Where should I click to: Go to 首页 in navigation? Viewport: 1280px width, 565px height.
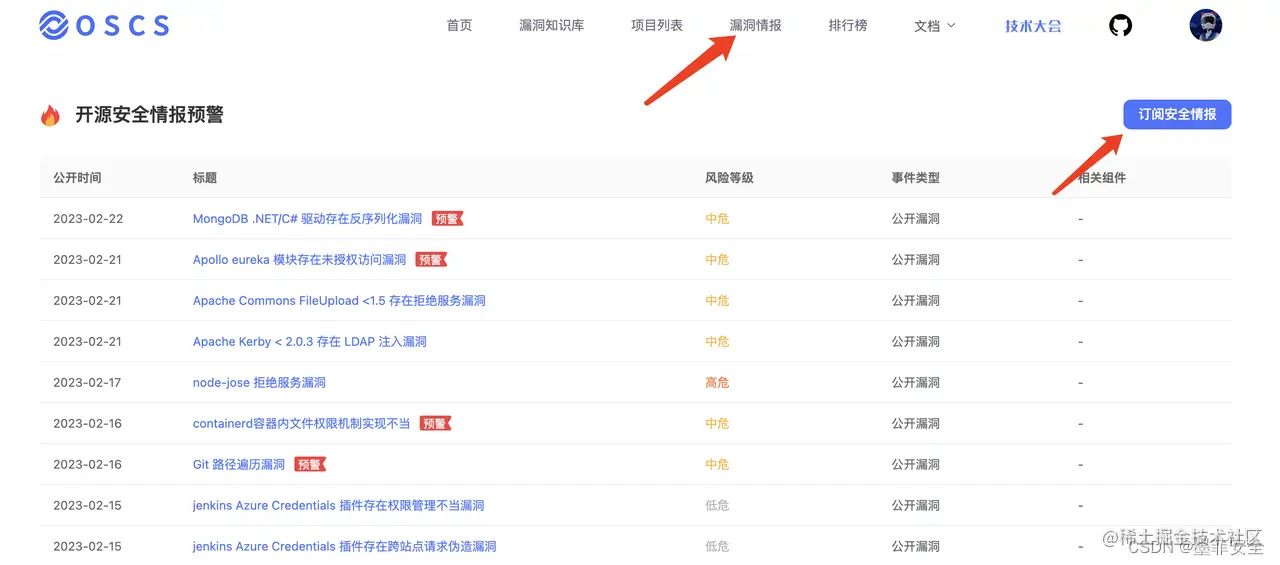tap(459, 25)
